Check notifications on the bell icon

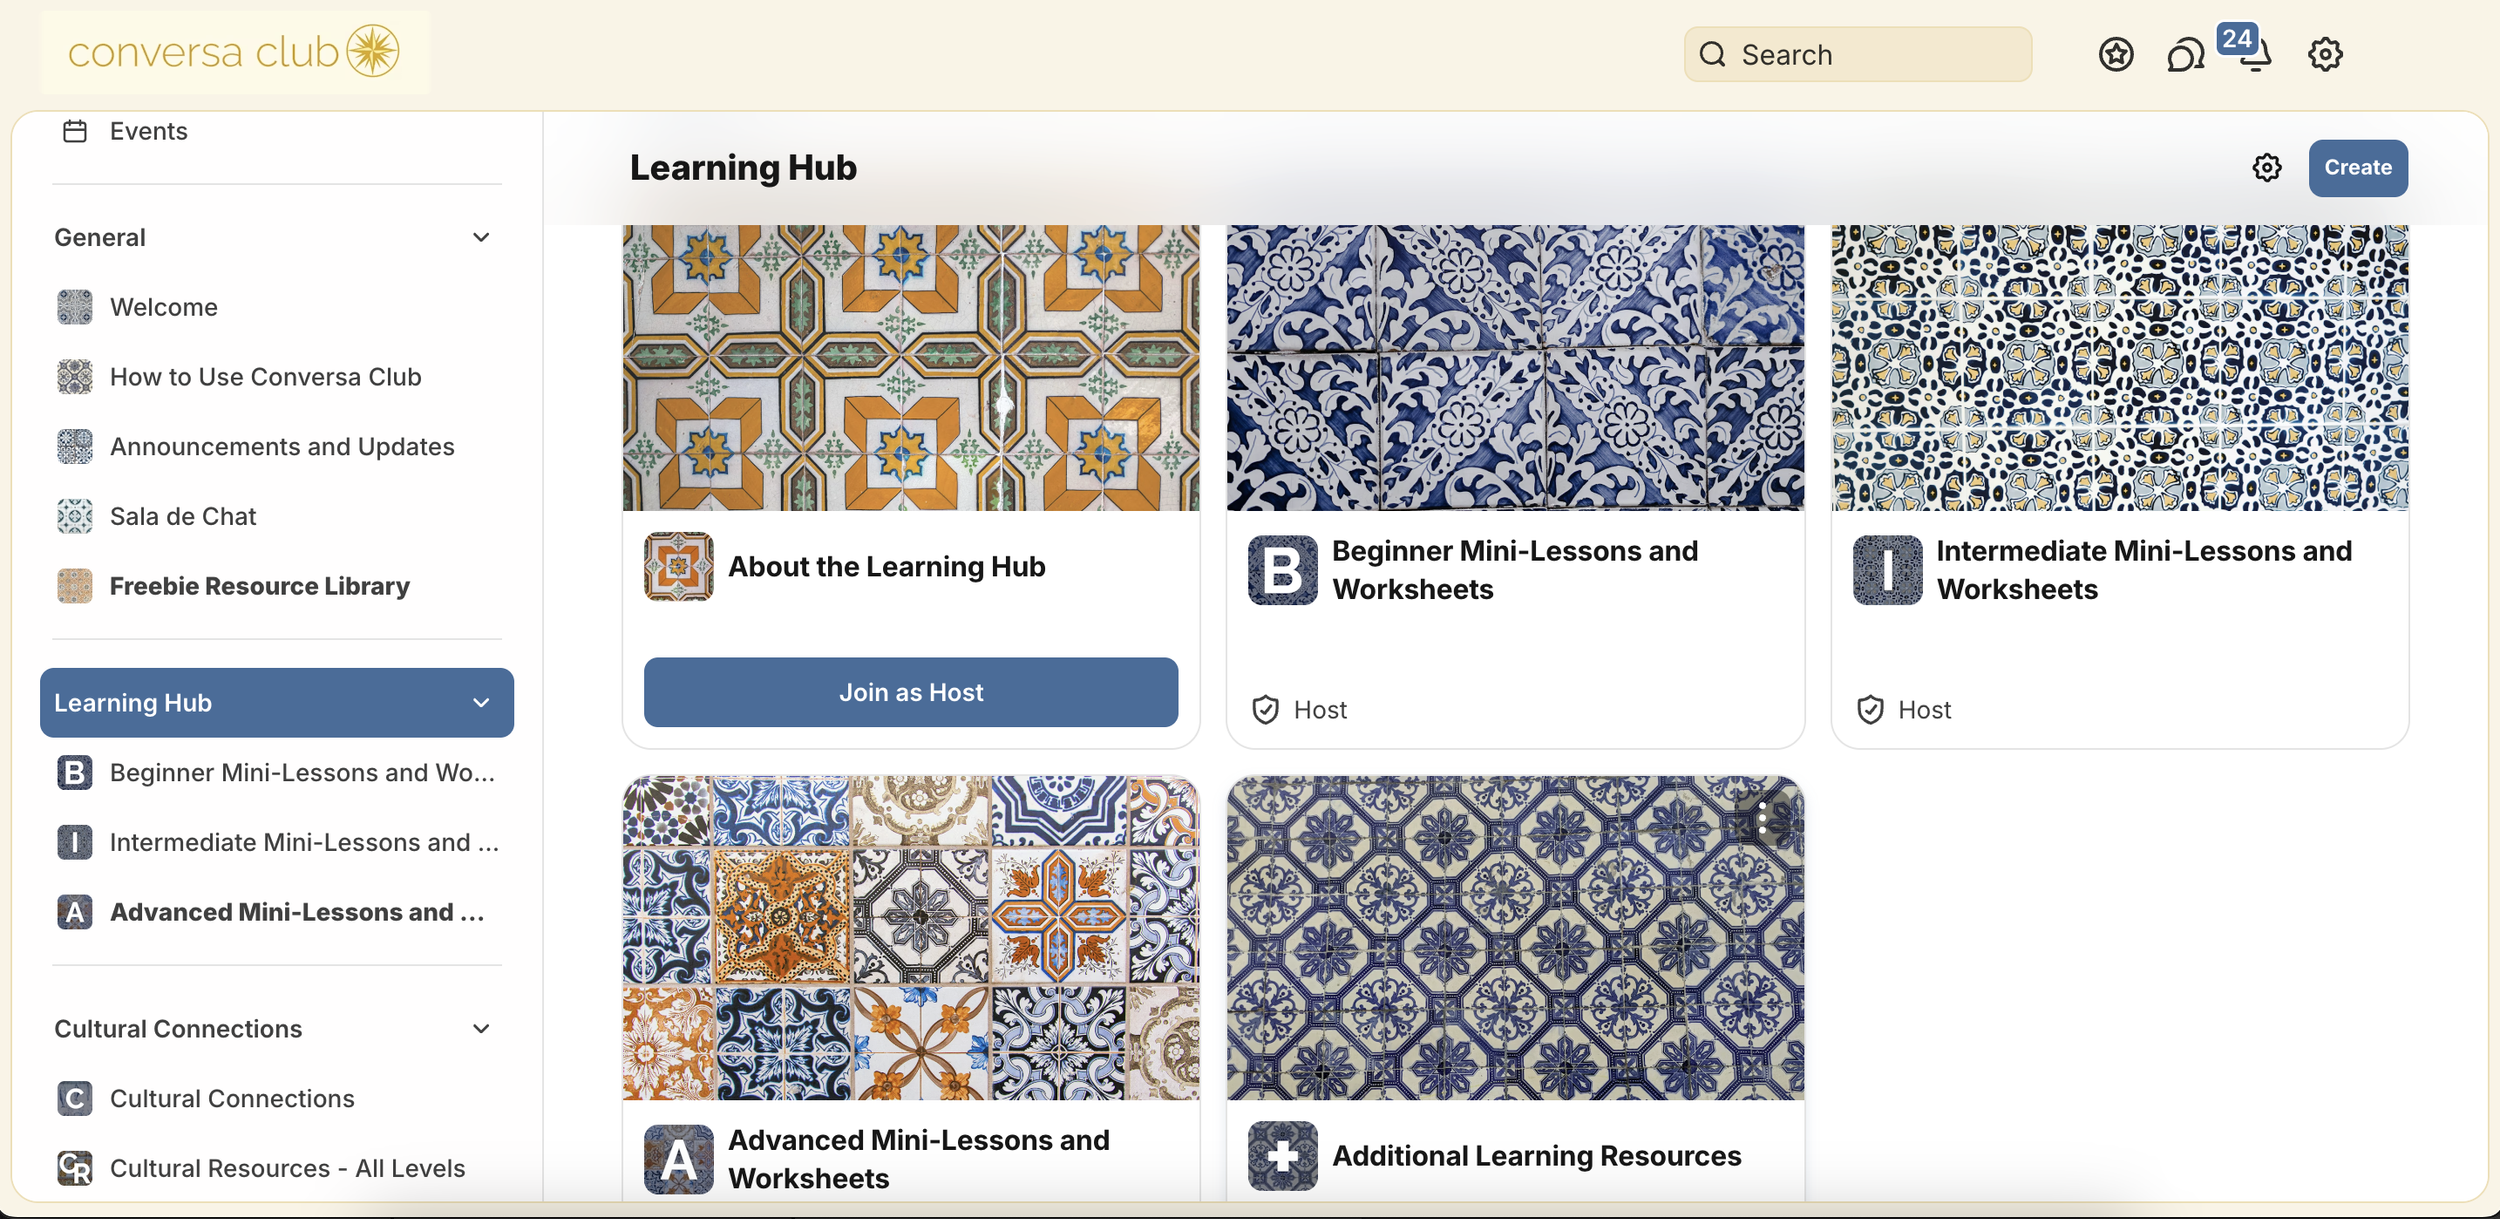2253,58
